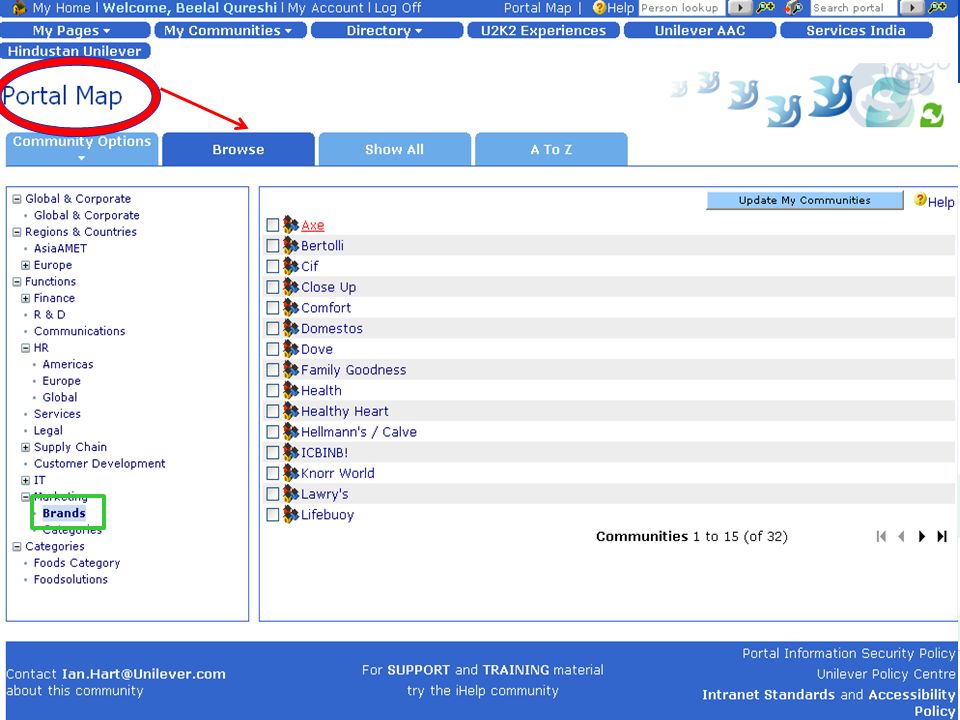Go to the next communities page arrow
The width and height of the screenshot is (960, 720).
(x=921, y=536)
